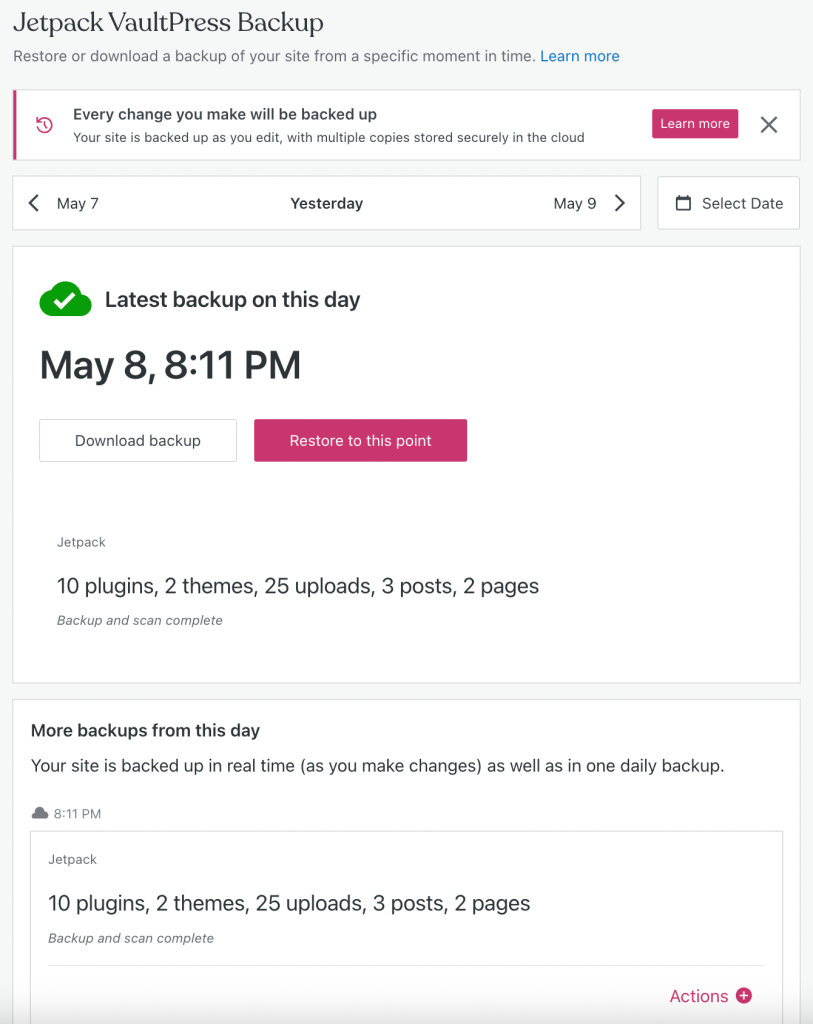Click the plus icon next to Actions
This screenshot has height=1024, width=813.
(744, 995)
